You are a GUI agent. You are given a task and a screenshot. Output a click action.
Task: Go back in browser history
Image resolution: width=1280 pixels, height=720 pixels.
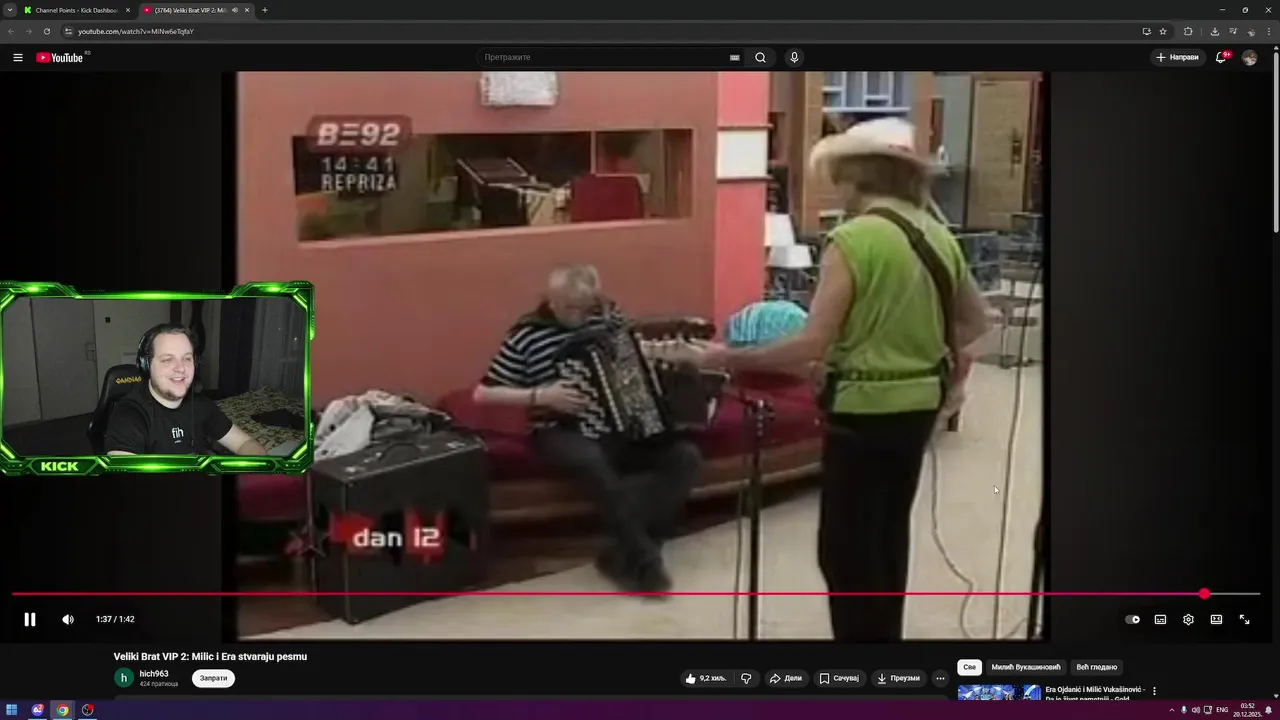pos(11,31)
